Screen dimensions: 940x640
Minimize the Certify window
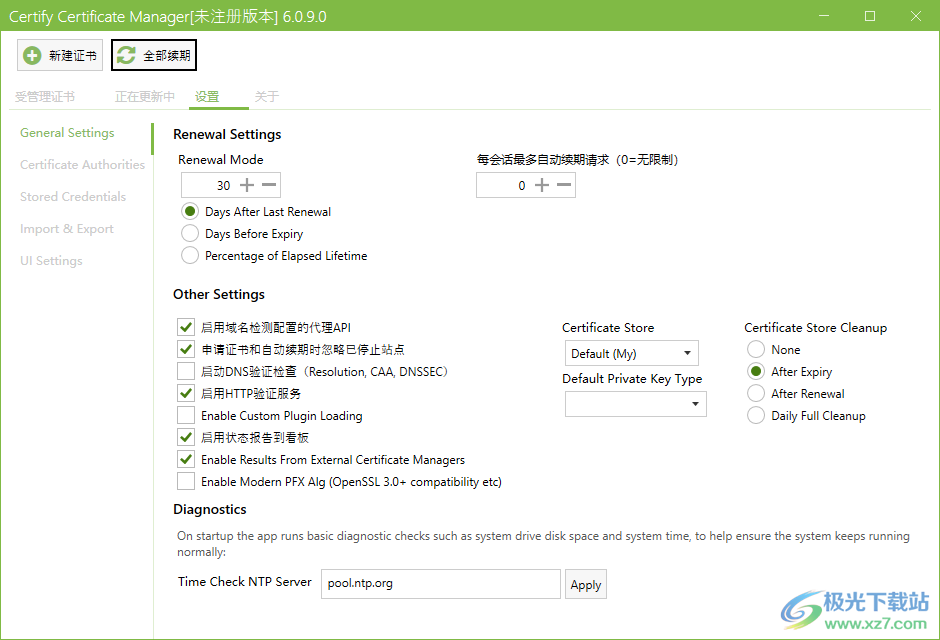point(824,16)
